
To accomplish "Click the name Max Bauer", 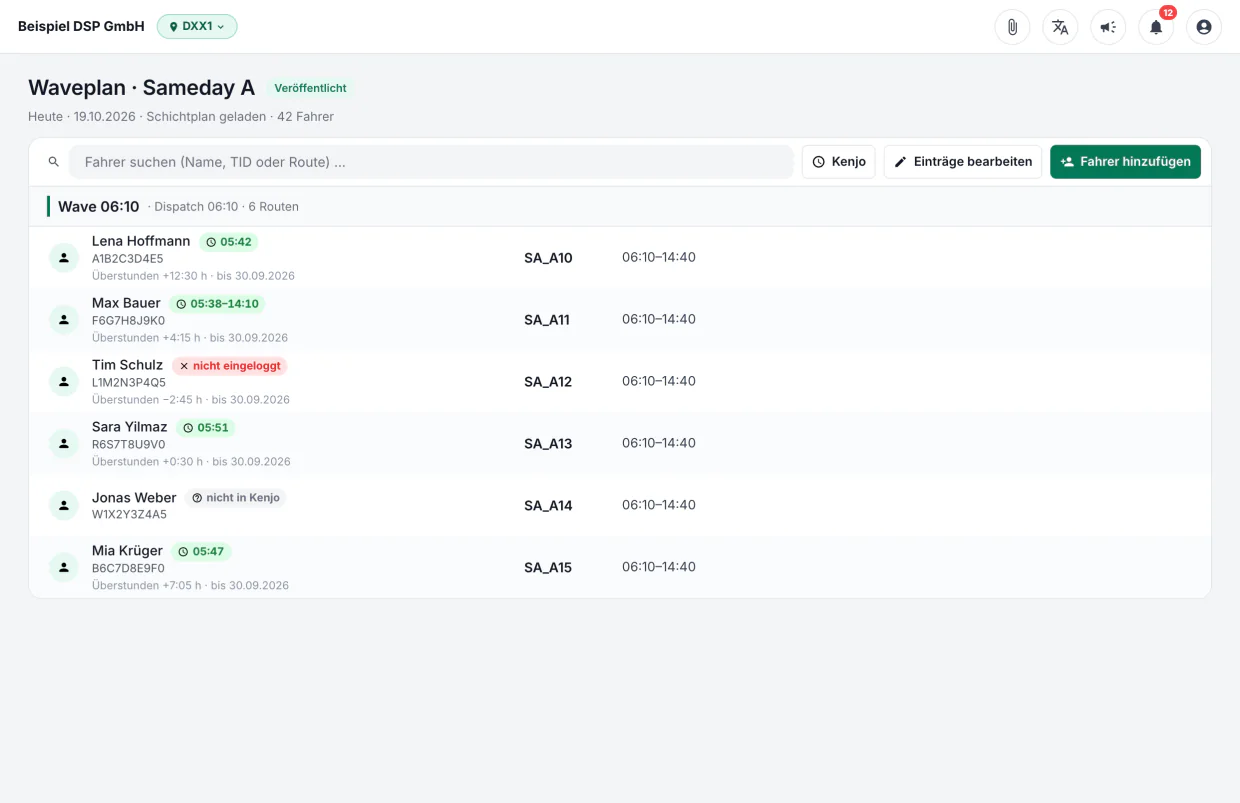I will pyautogui.click(x=126, y=303).
